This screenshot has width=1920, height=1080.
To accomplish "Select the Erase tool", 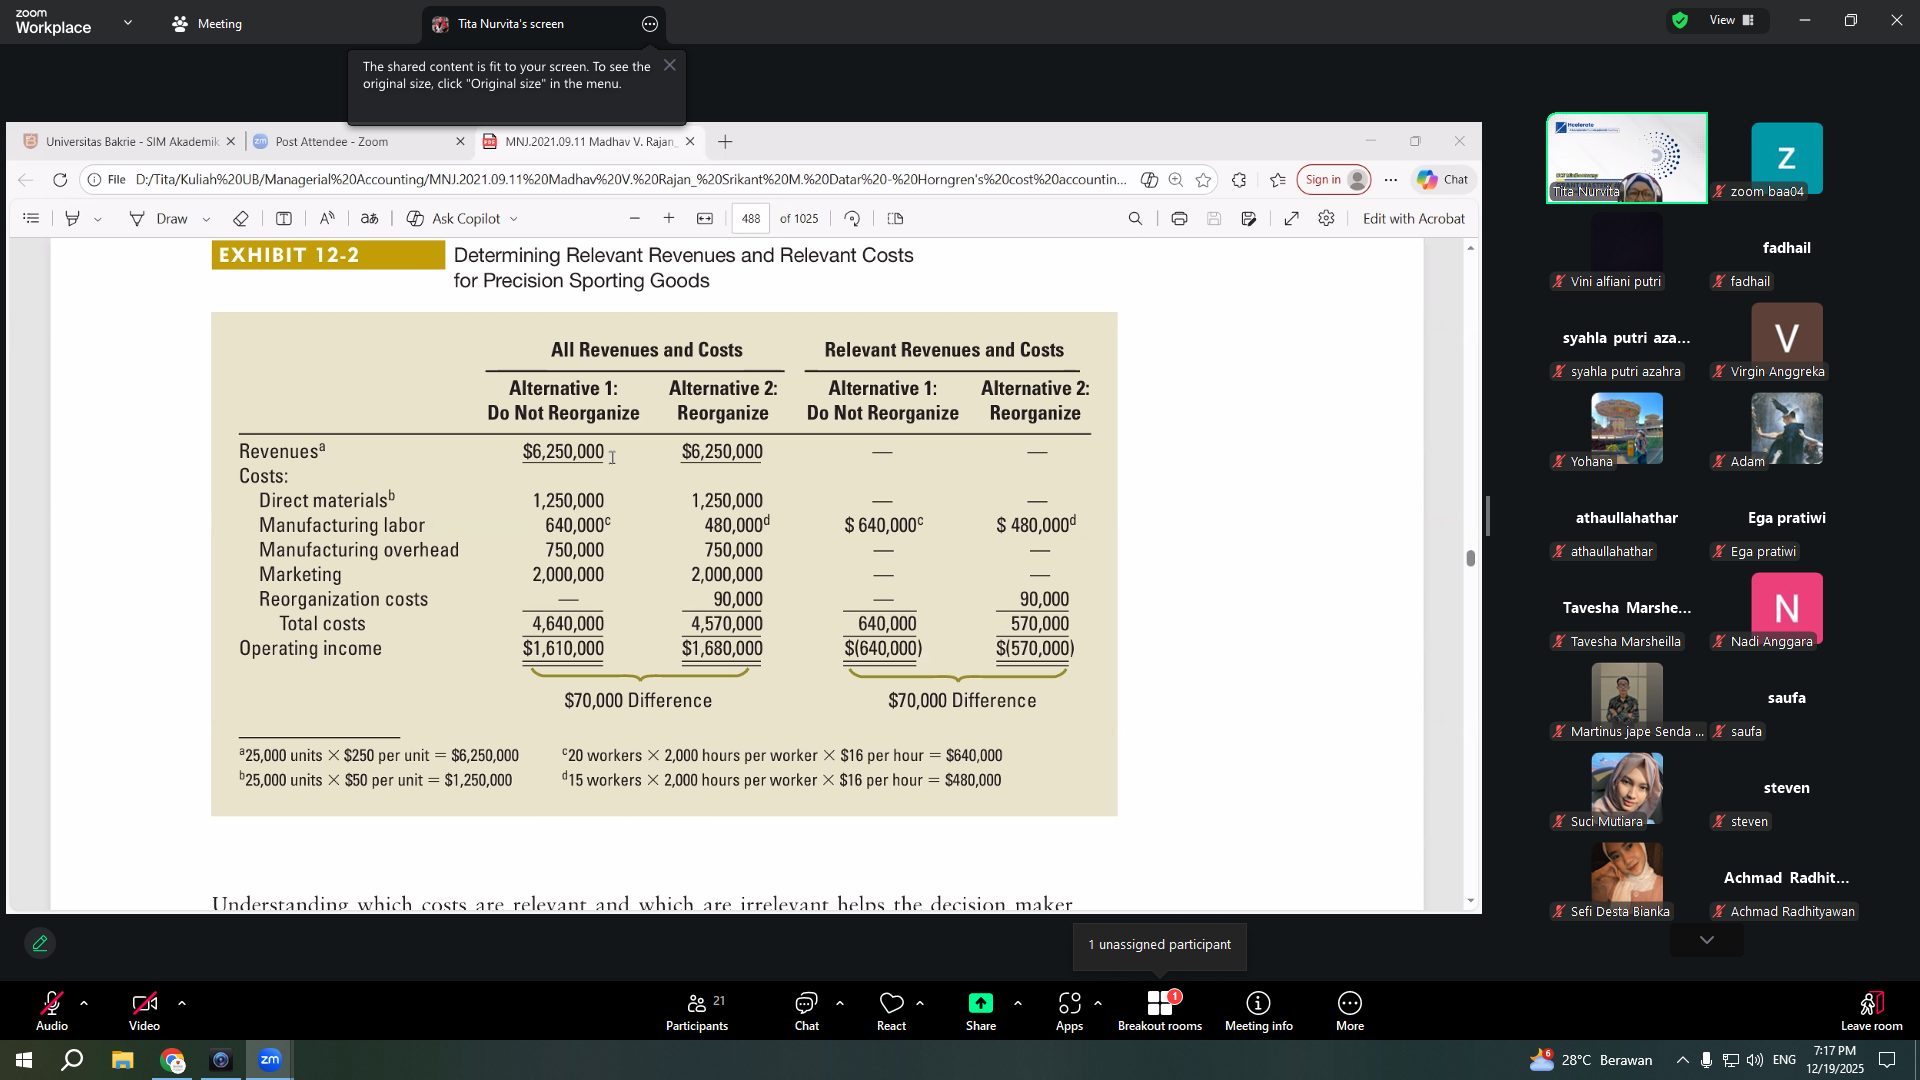I will tap(240, 218).
